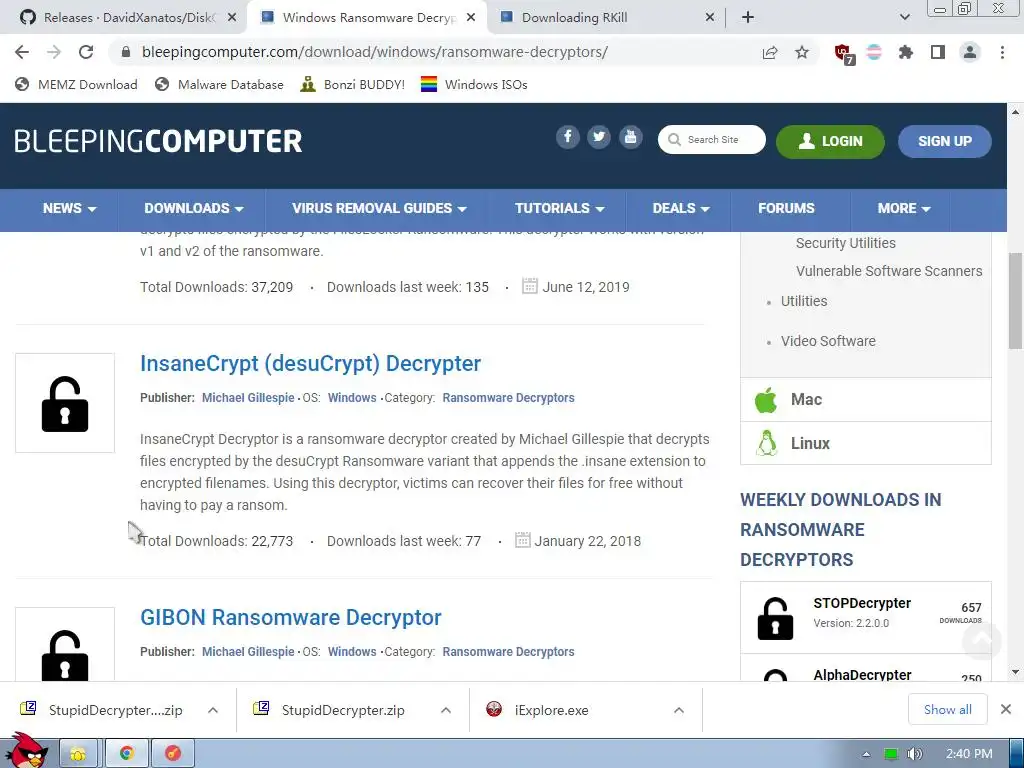The image size is (1024, 768).
Task: Open Security Utilities sidebar link
Action: pyautogui.click(x=846, y=243)
